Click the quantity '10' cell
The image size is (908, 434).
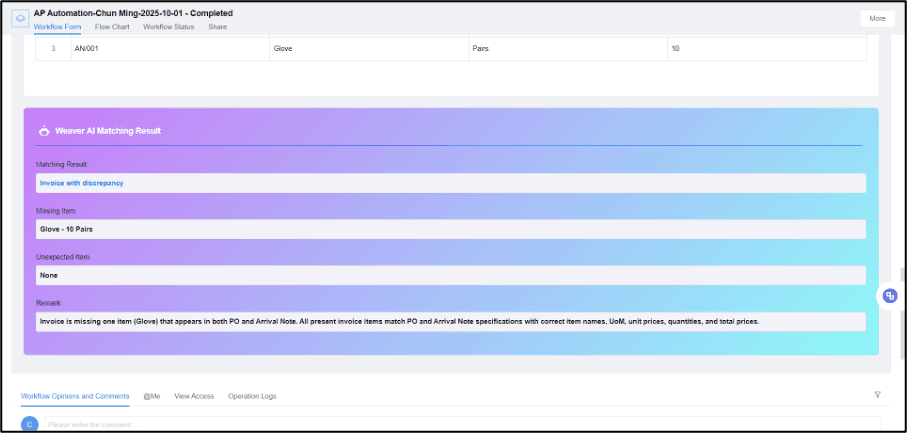pos(767,49)
